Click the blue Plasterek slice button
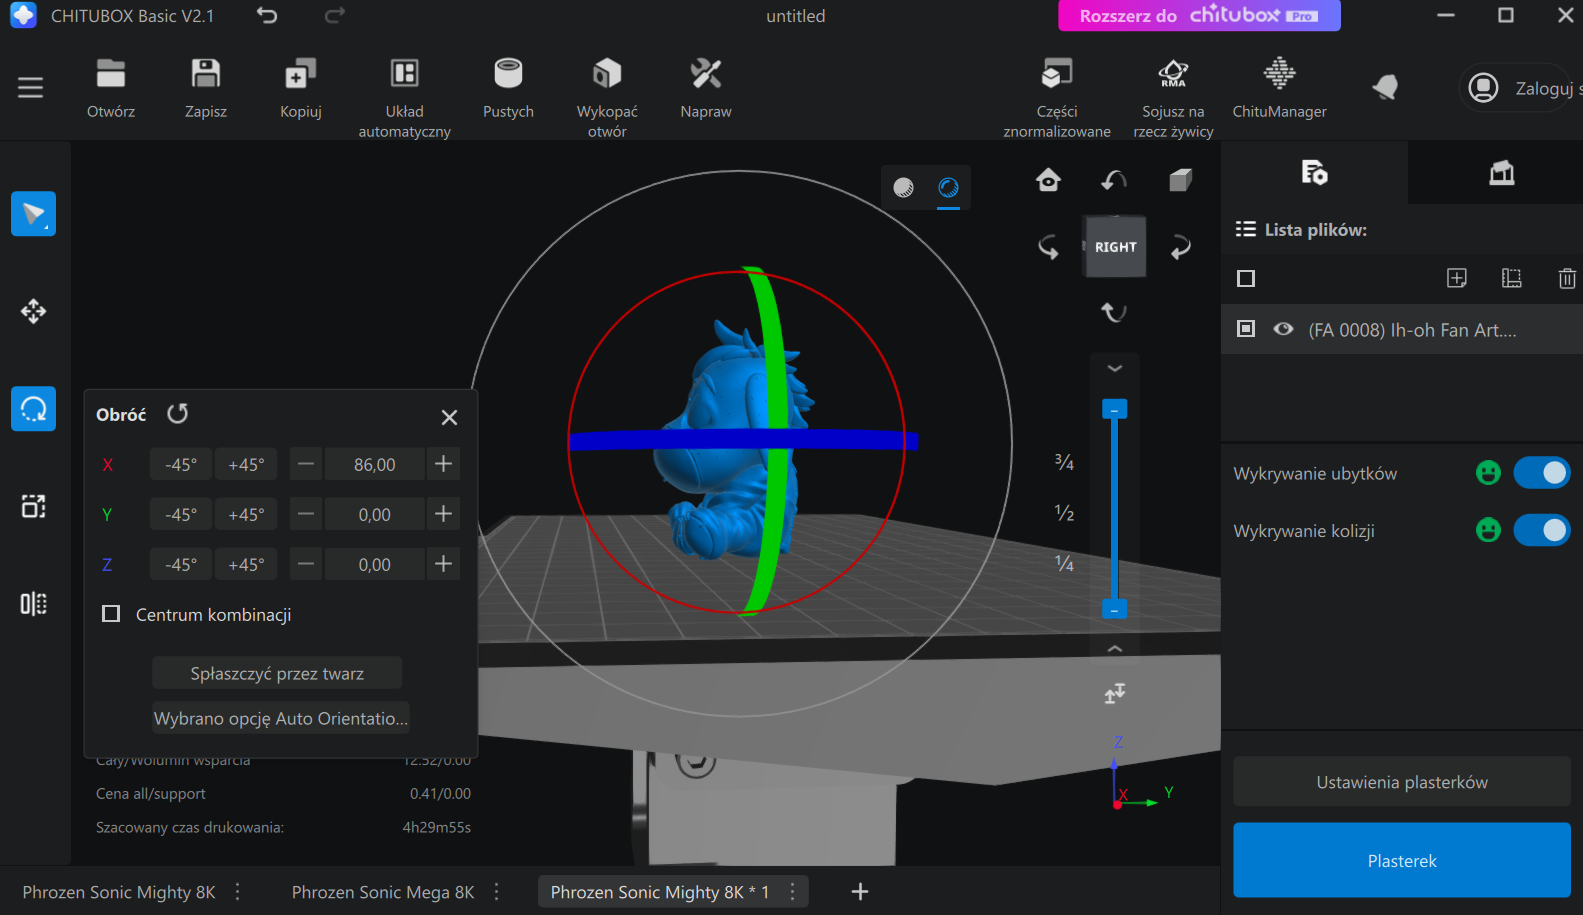 [1402, 860]
